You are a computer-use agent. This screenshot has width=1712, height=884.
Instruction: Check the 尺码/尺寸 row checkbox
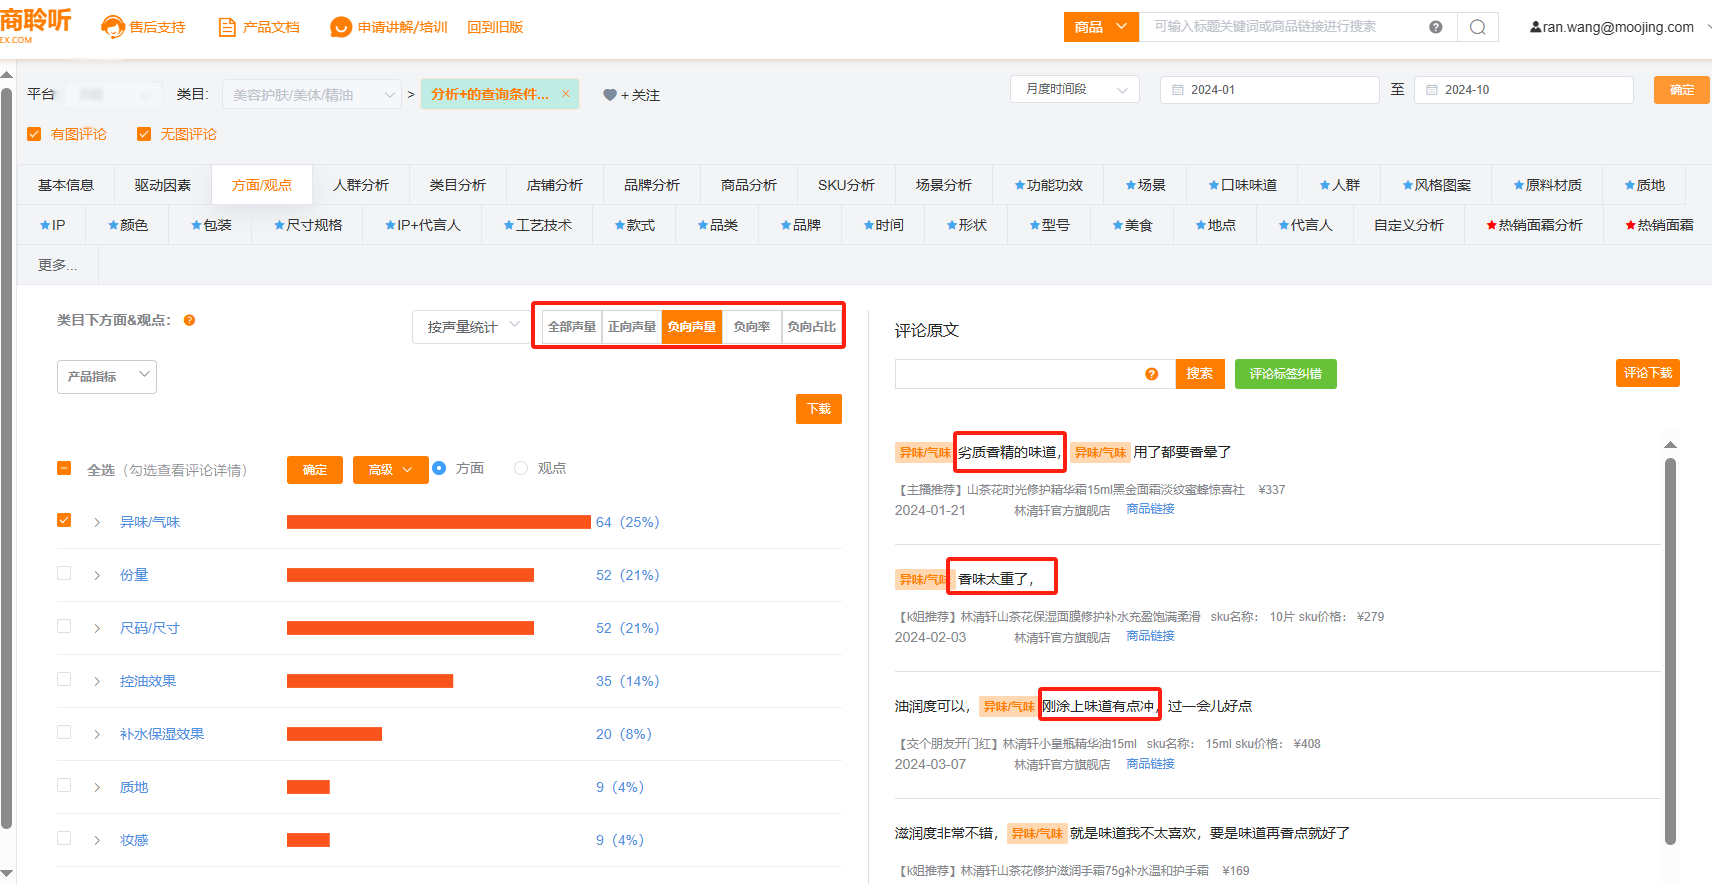(64, 626)
